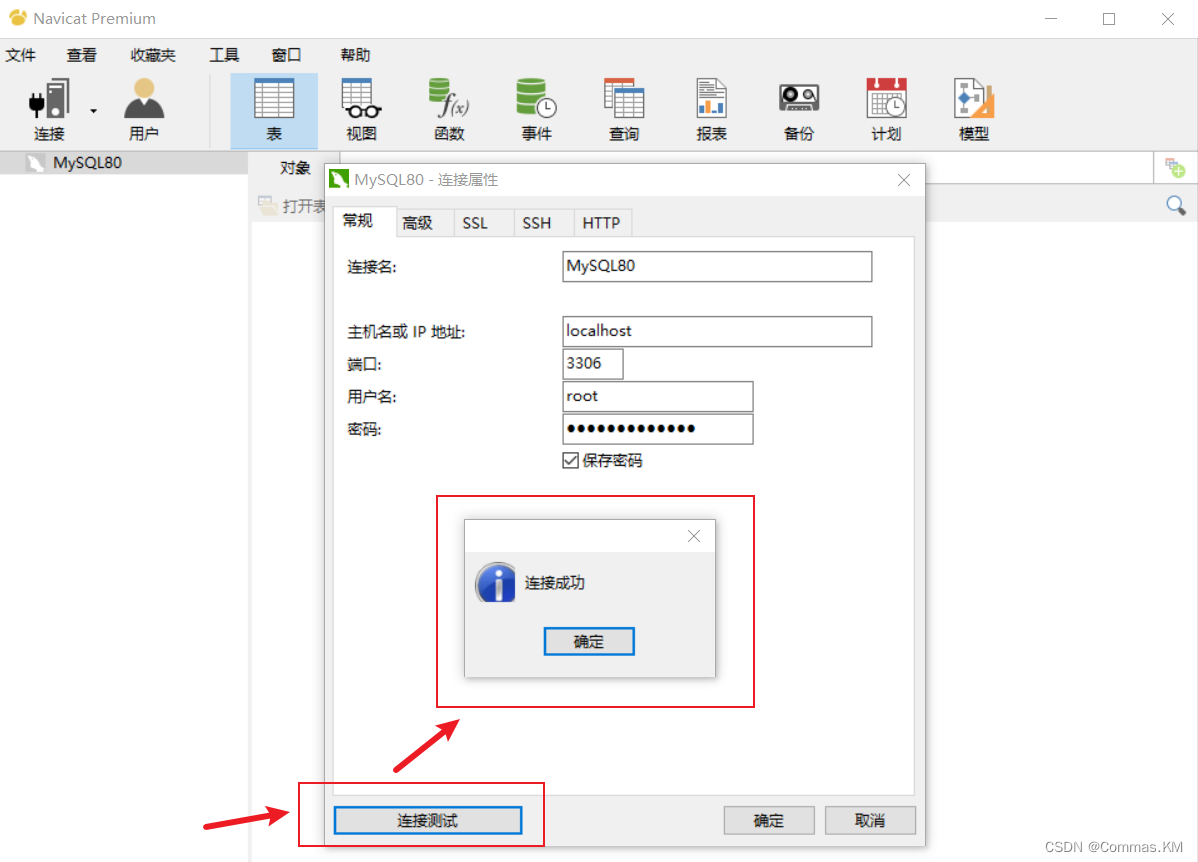Open the Function (函数) toolbar icon
1198x862 pixels.
(449, 110)
